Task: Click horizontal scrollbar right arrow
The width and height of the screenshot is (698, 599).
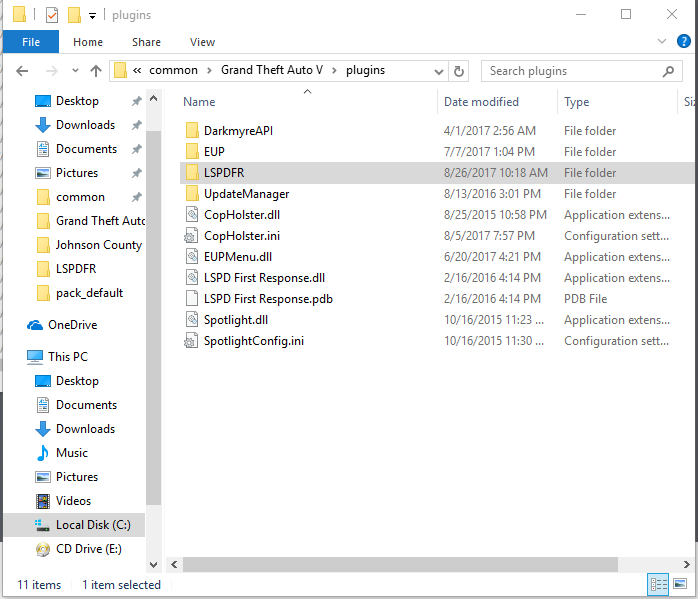Action: tap(687, 565)
